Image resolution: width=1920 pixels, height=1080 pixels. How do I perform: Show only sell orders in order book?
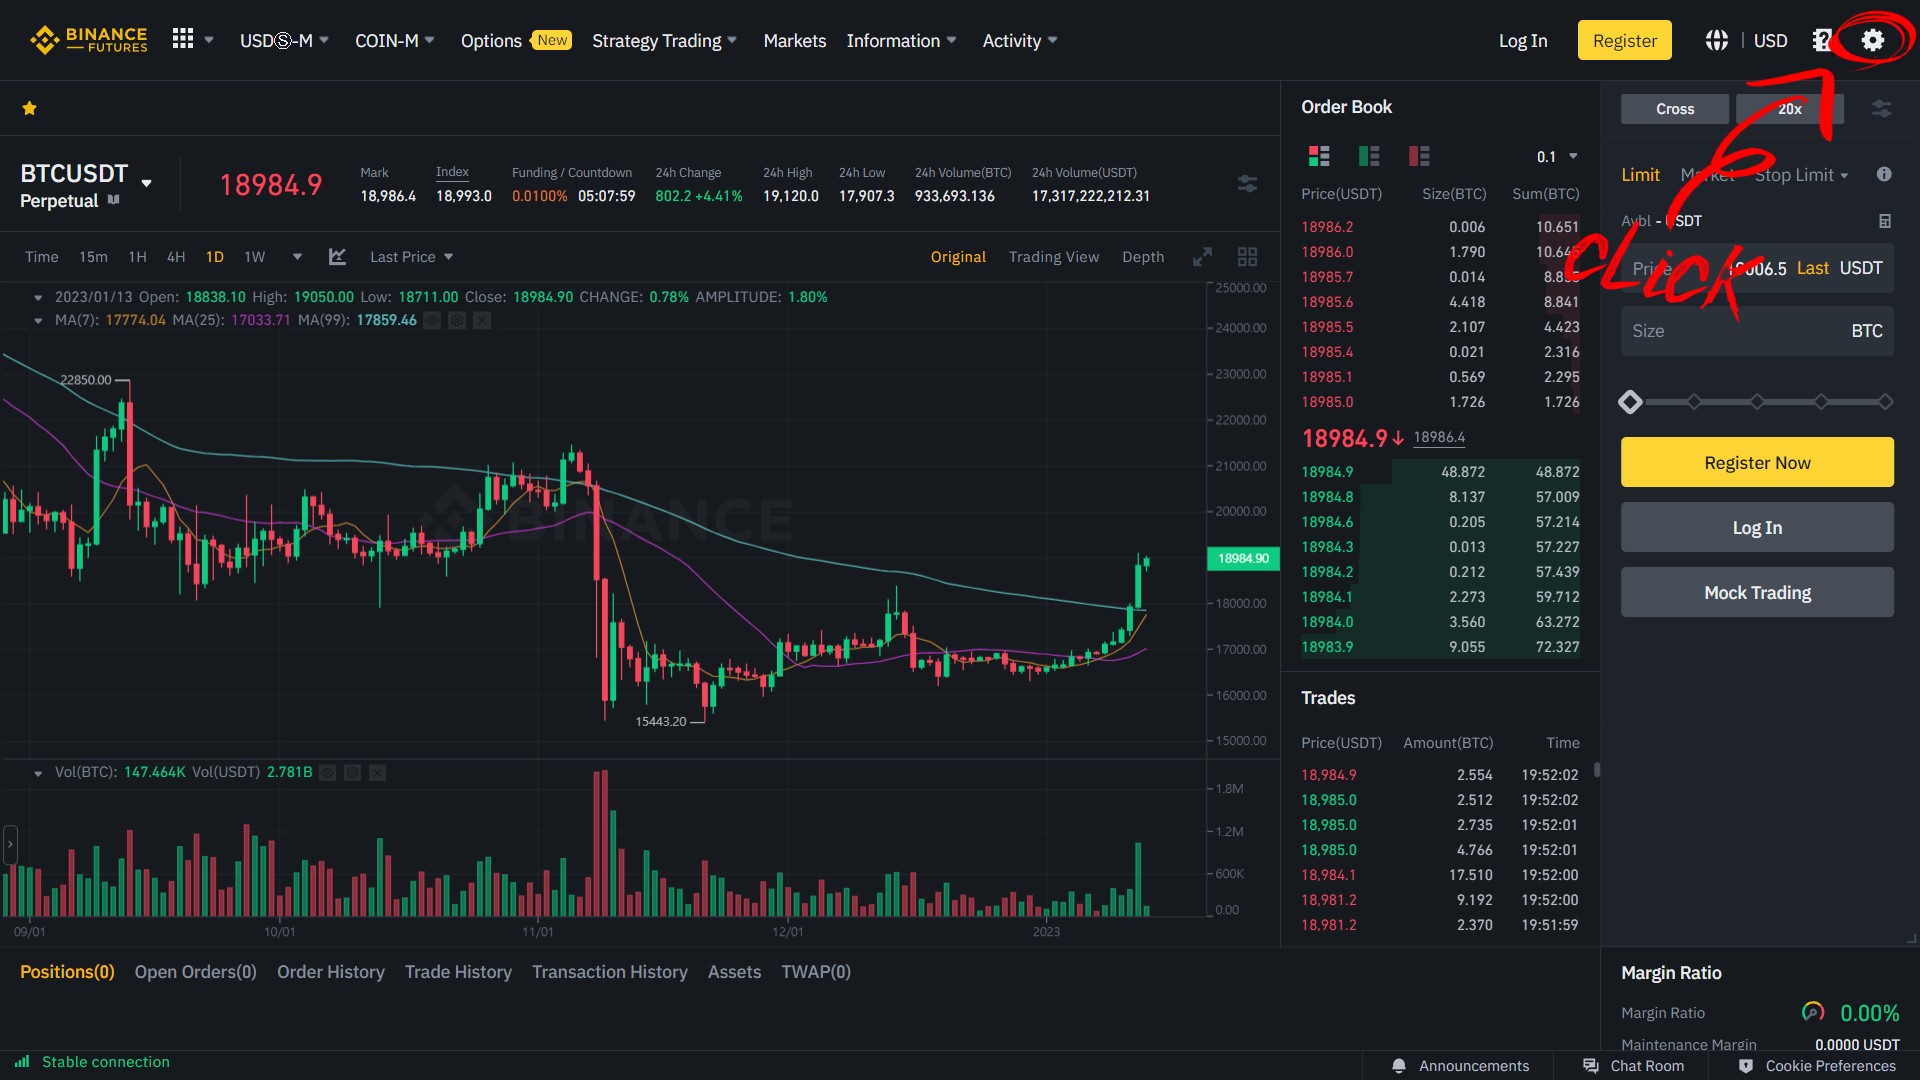click(x=1419, y=156)
